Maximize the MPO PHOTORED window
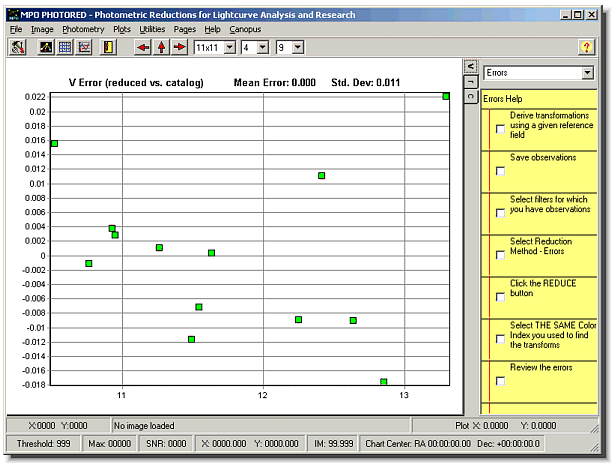 [578, 15]
